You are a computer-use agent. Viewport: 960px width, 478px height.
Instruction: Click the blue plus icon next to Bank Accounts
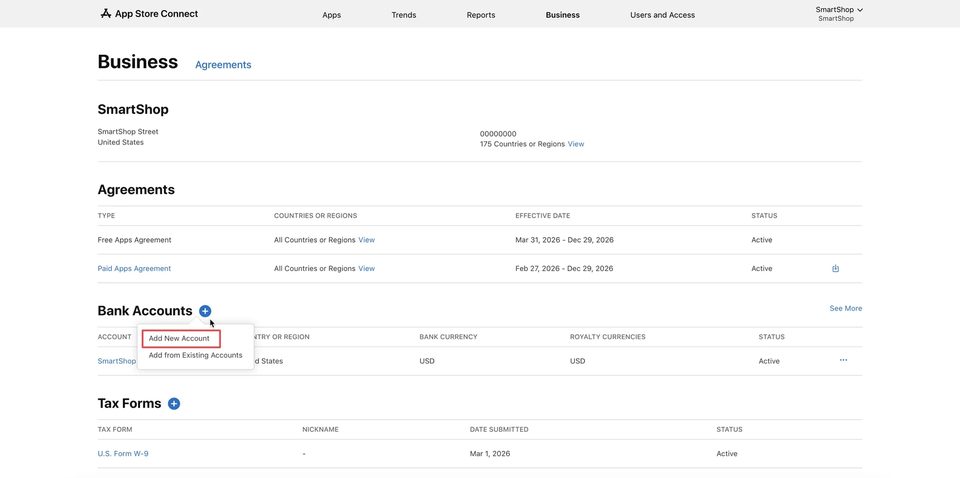coord(205,311)
